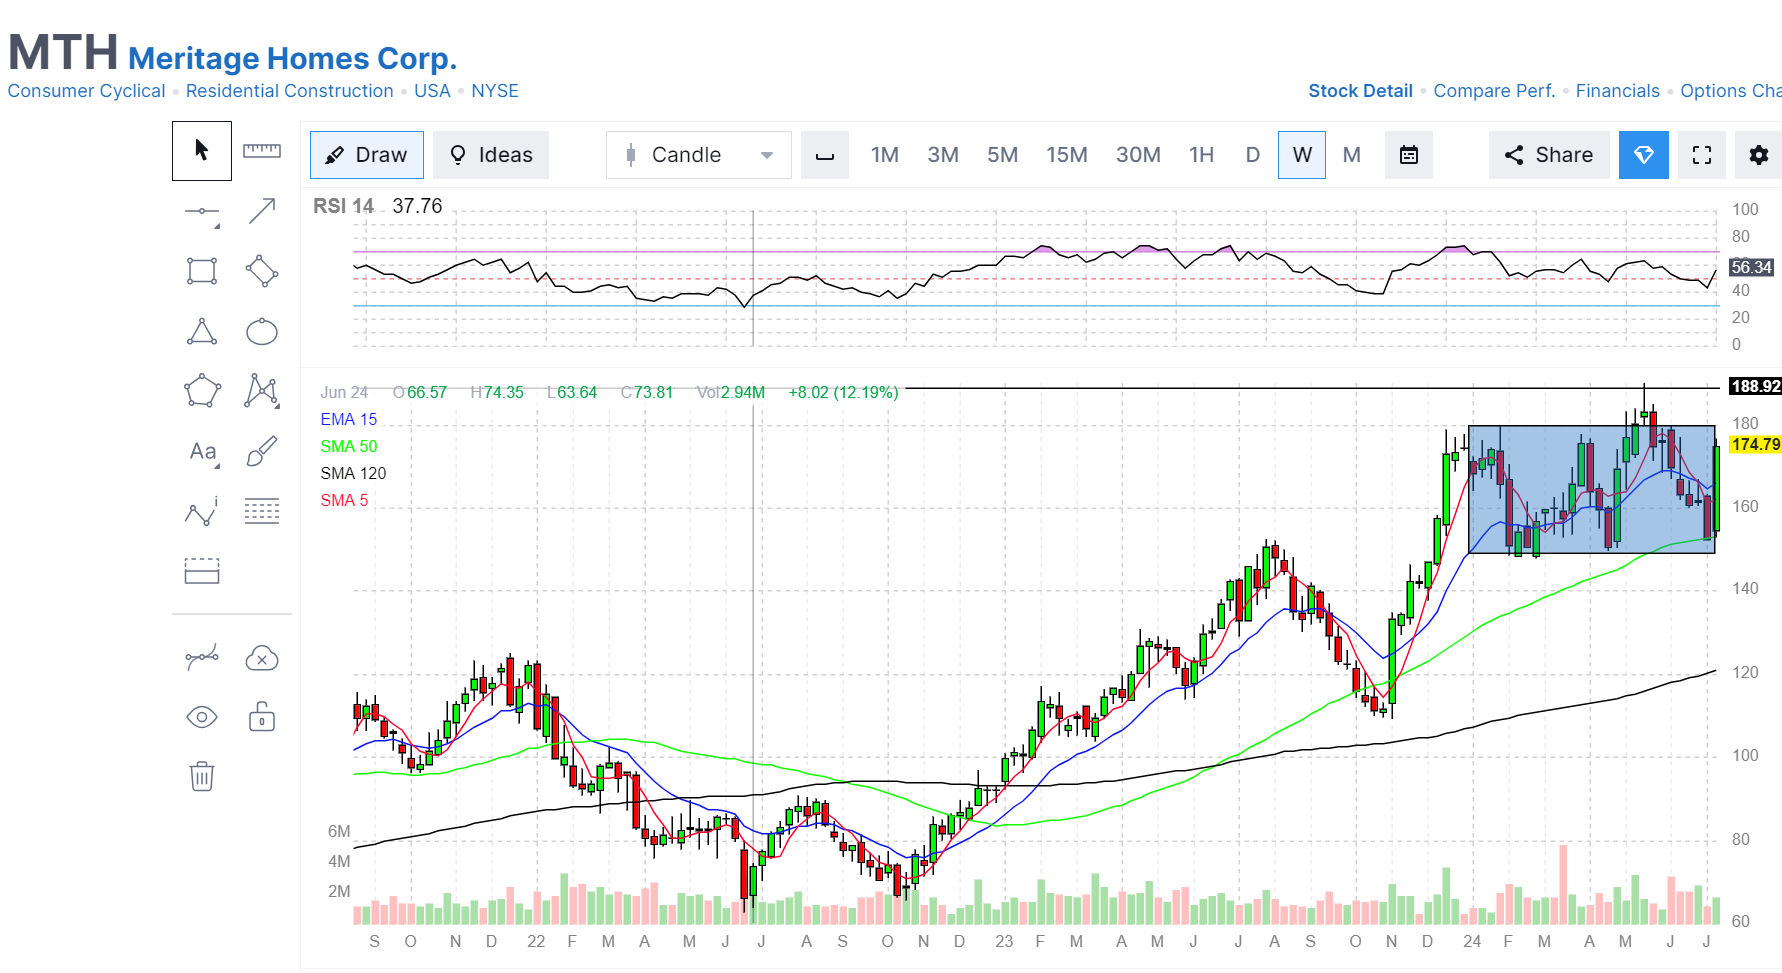Pick the triangle shape tool
The width and height of the screenshot is (1782, 973).
202,331
